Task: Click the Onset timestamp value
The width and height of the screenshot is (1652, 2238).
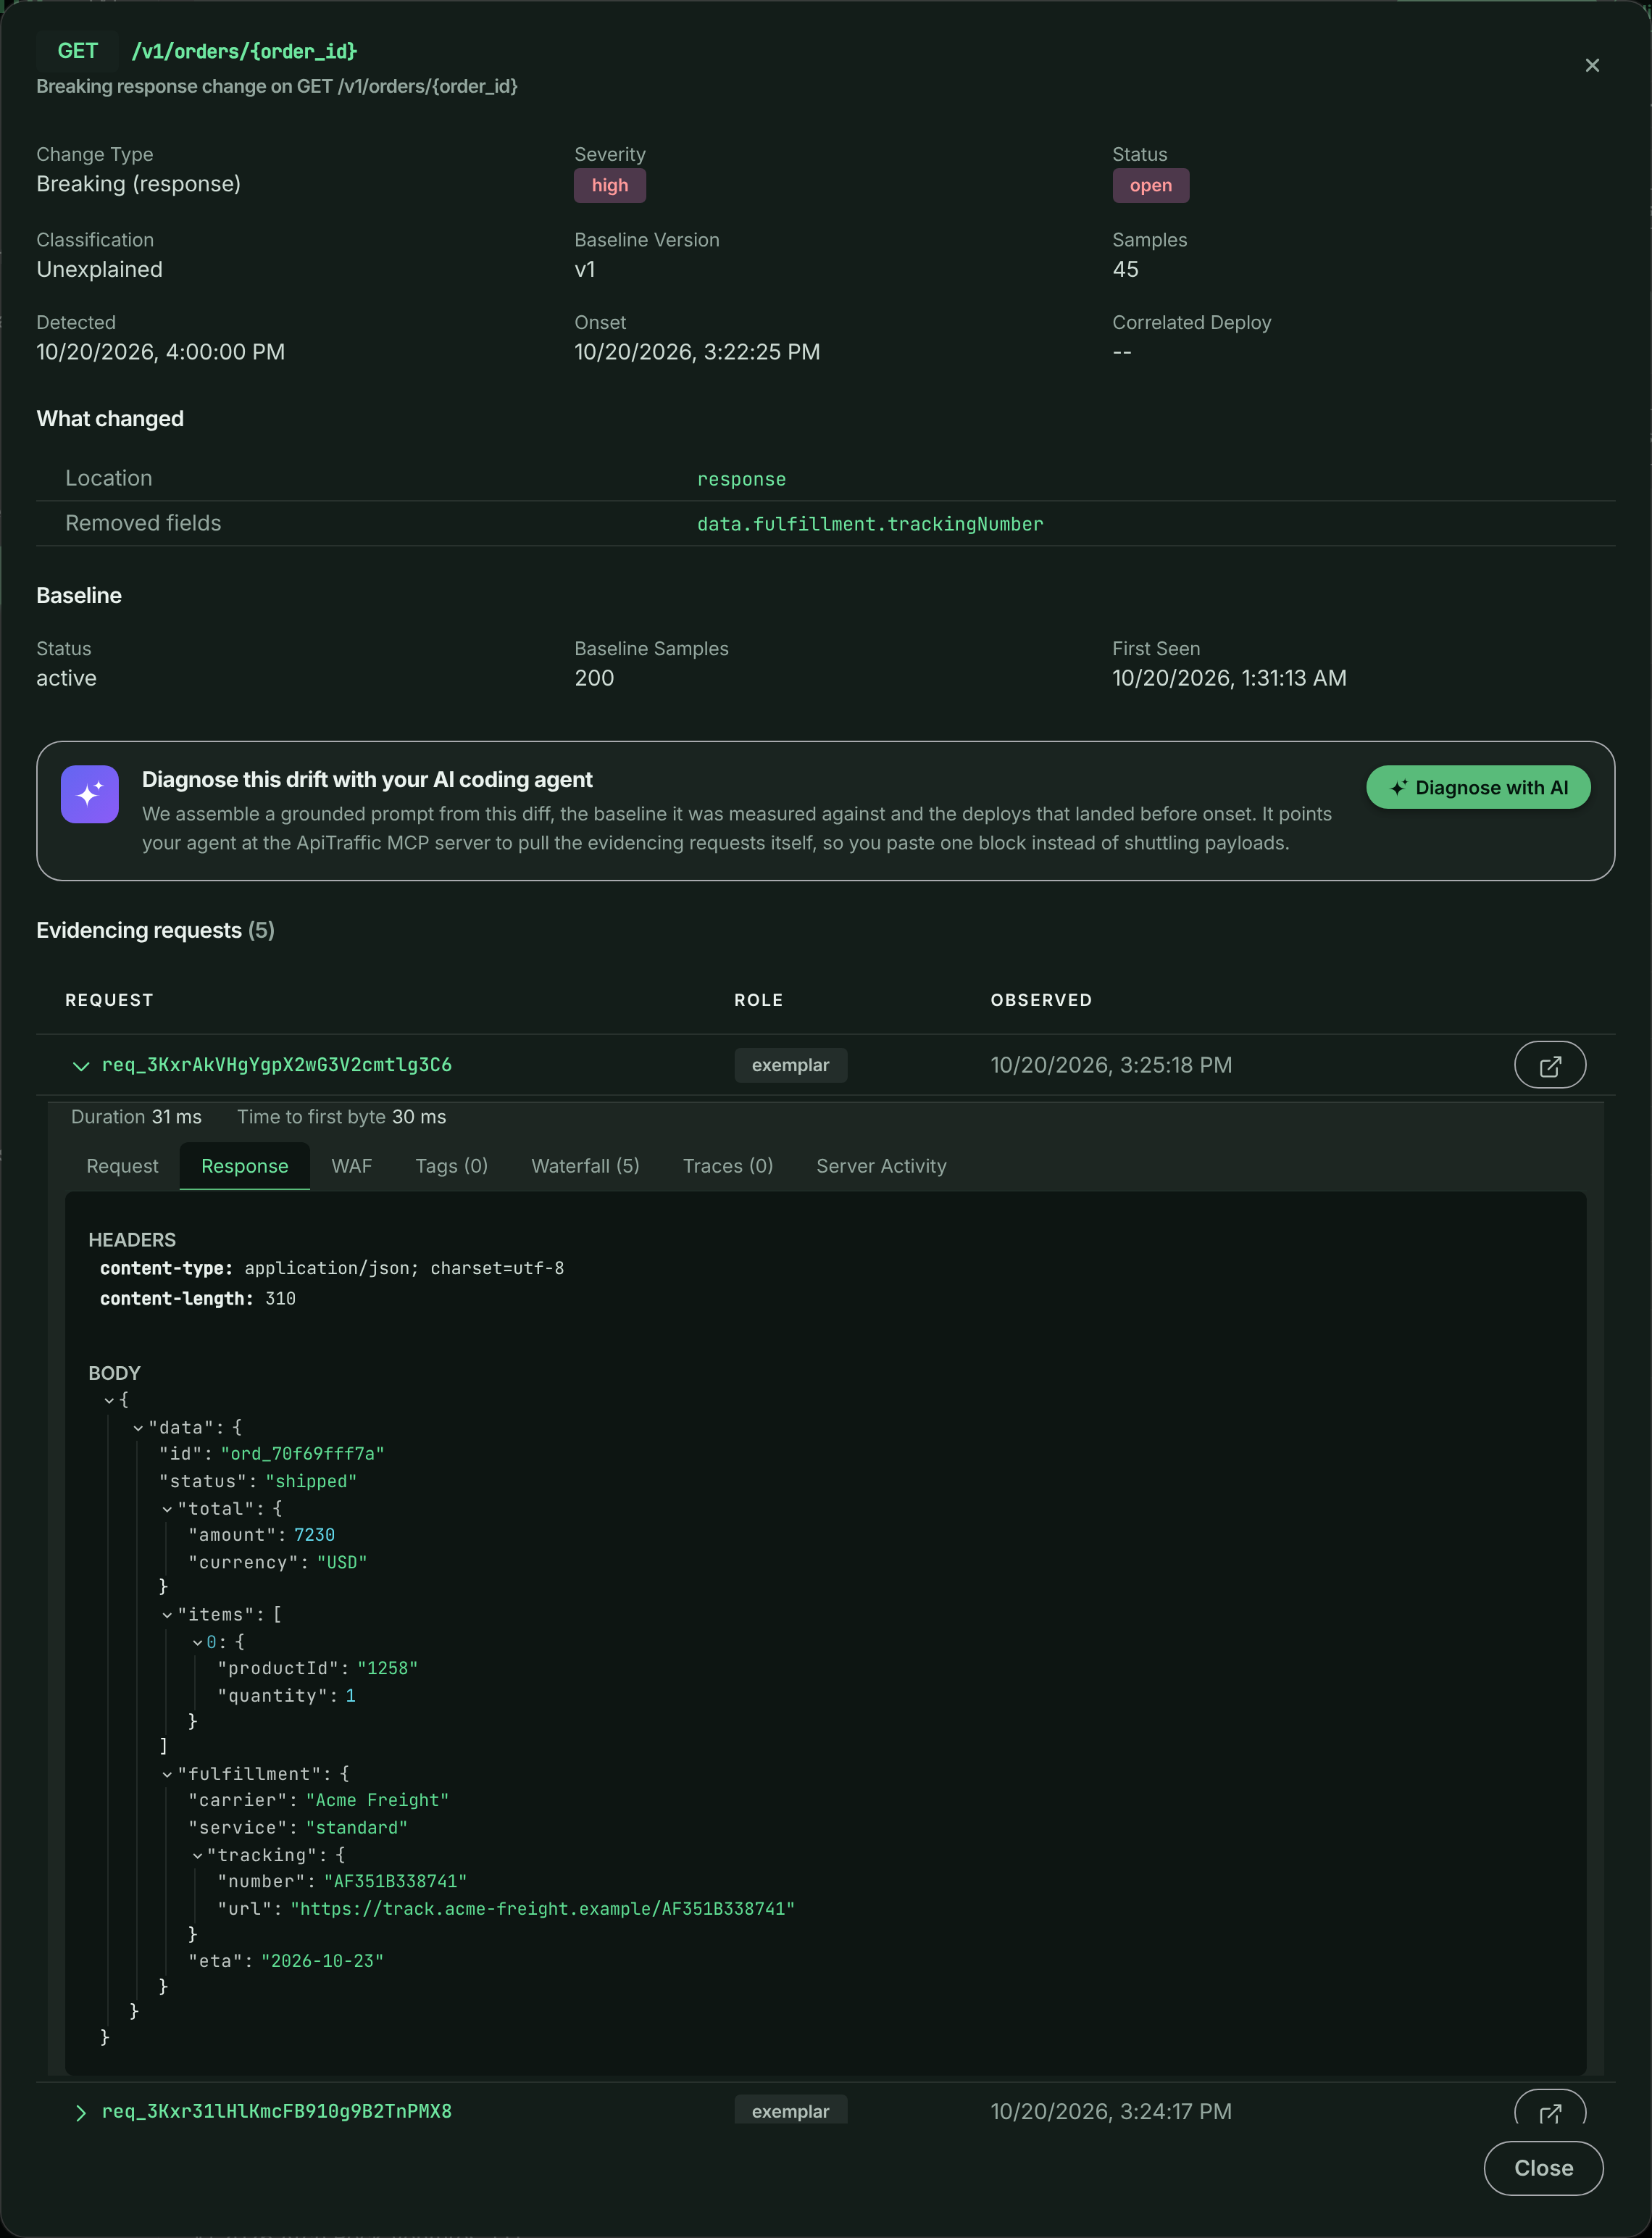Action: (697, 352)
